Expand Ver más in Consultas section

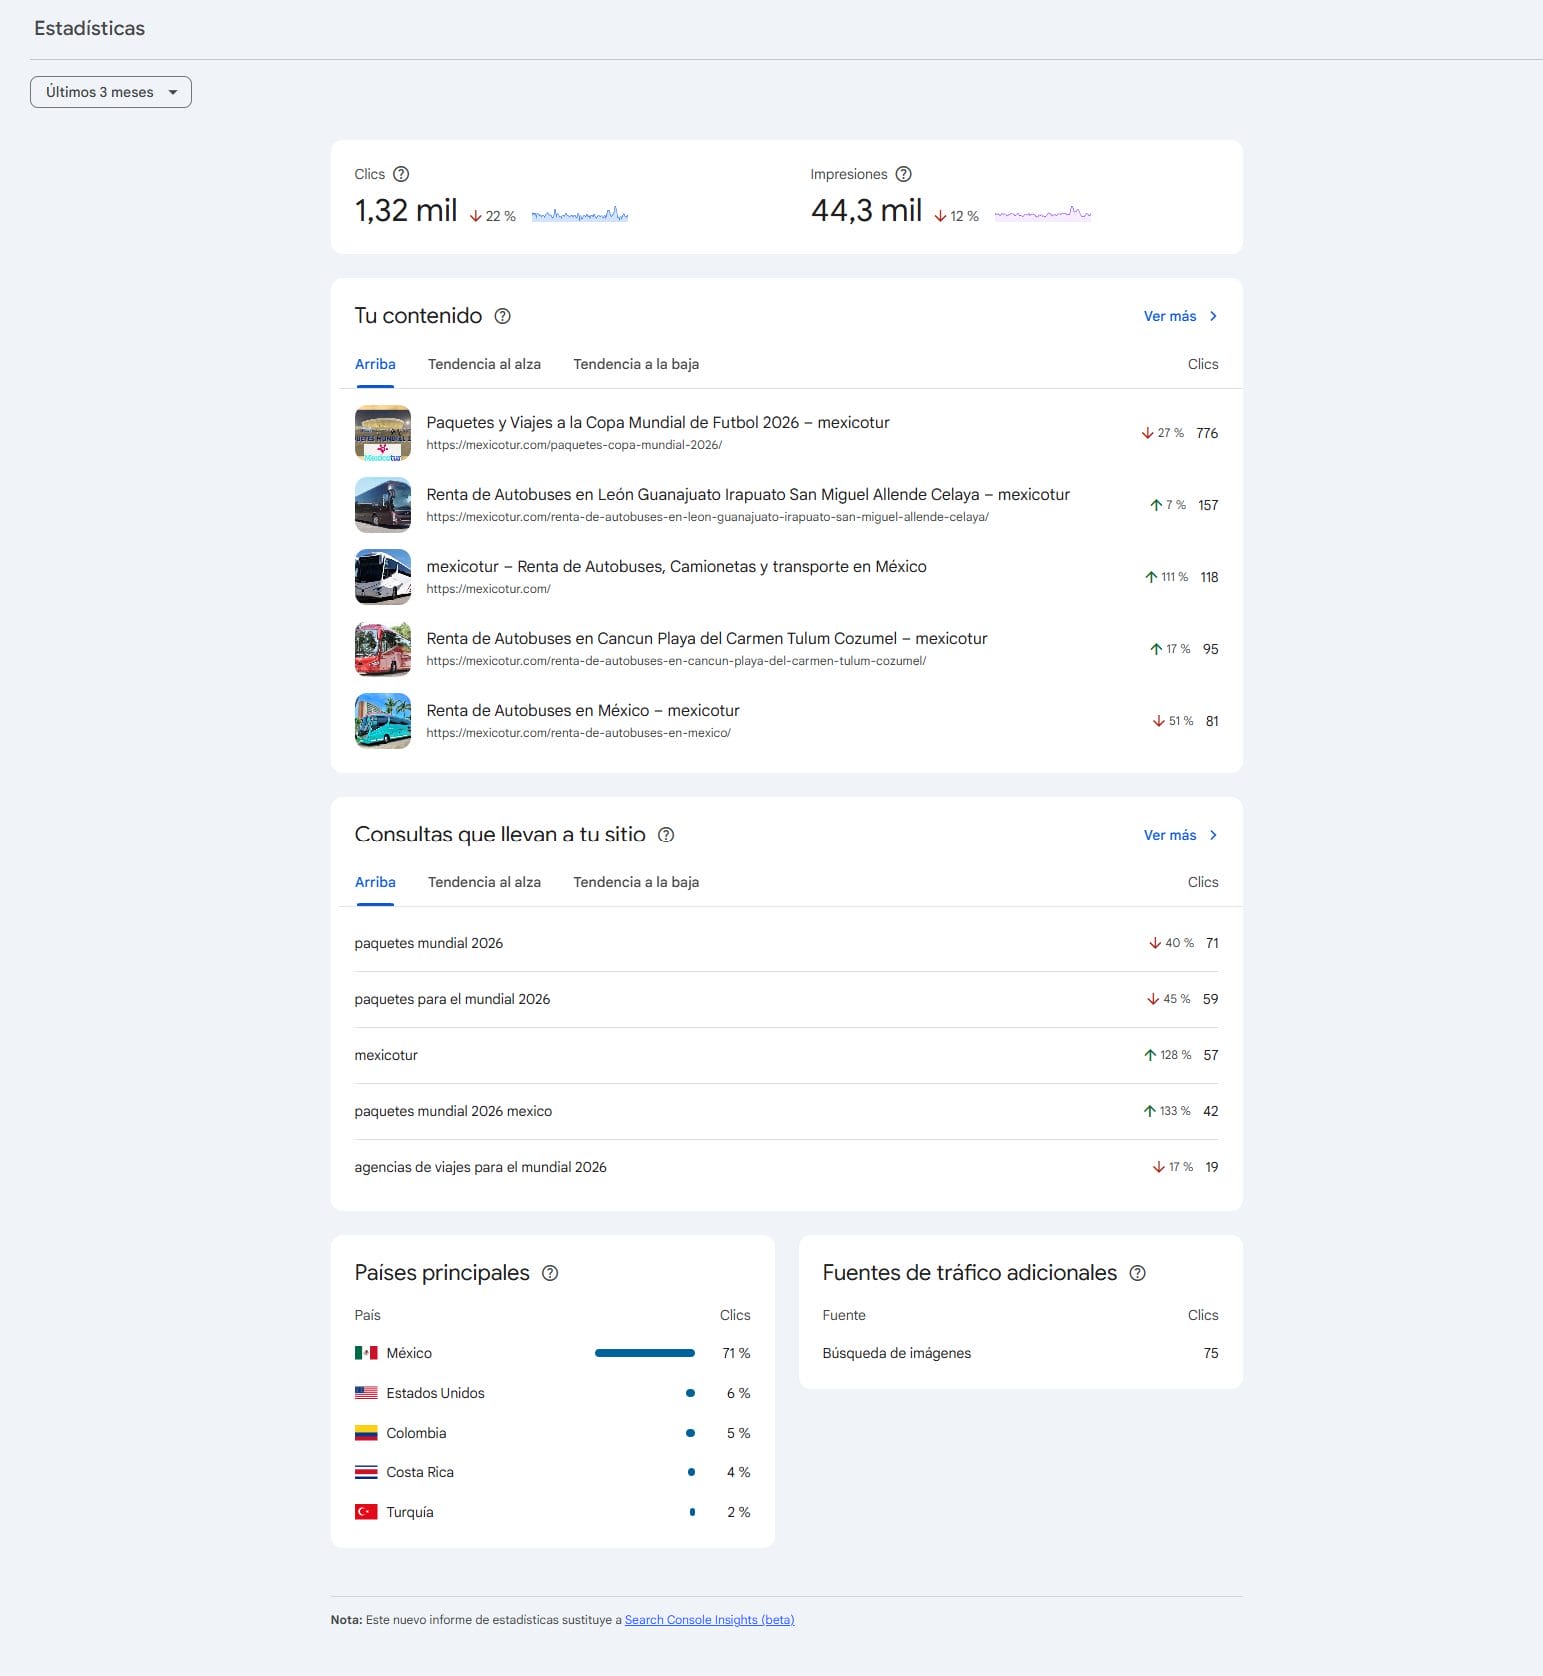1180,835
